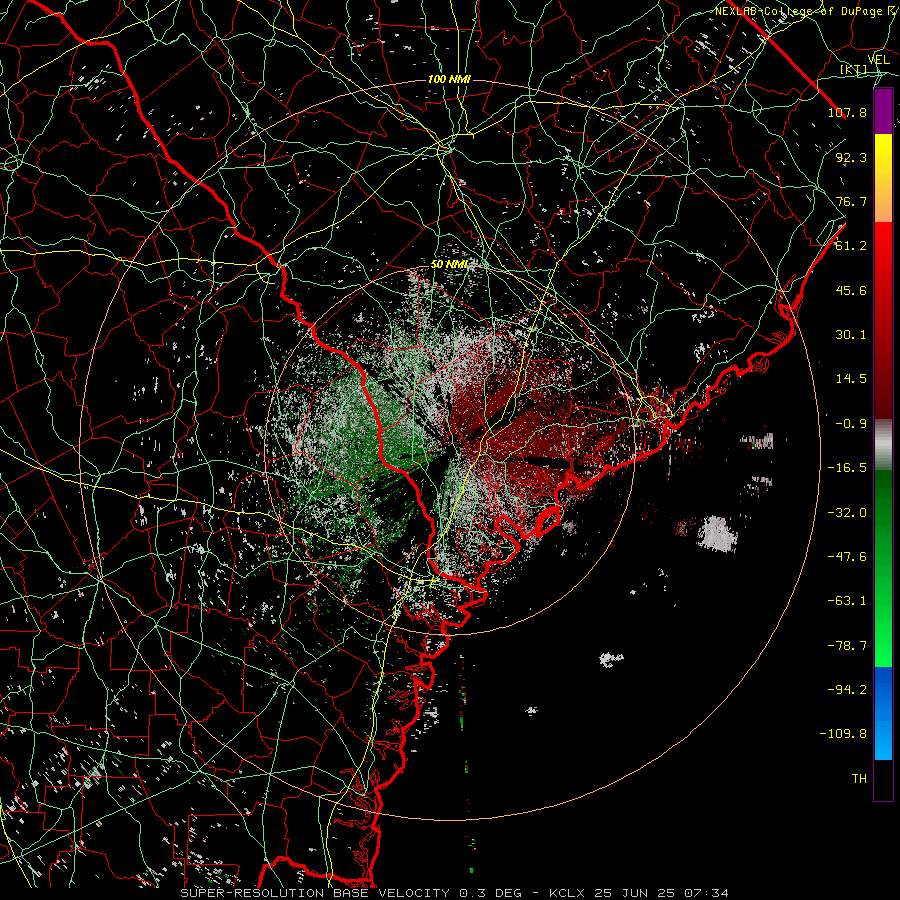
Task: Click the TH label on the scale
Action: [x=859, y=779]
